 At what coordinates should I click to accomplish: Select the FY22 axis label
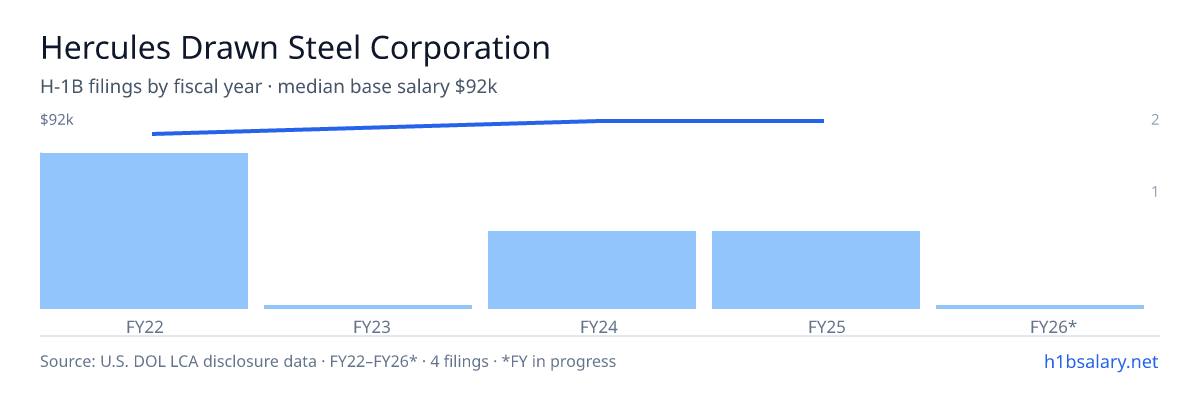point(144,327)
